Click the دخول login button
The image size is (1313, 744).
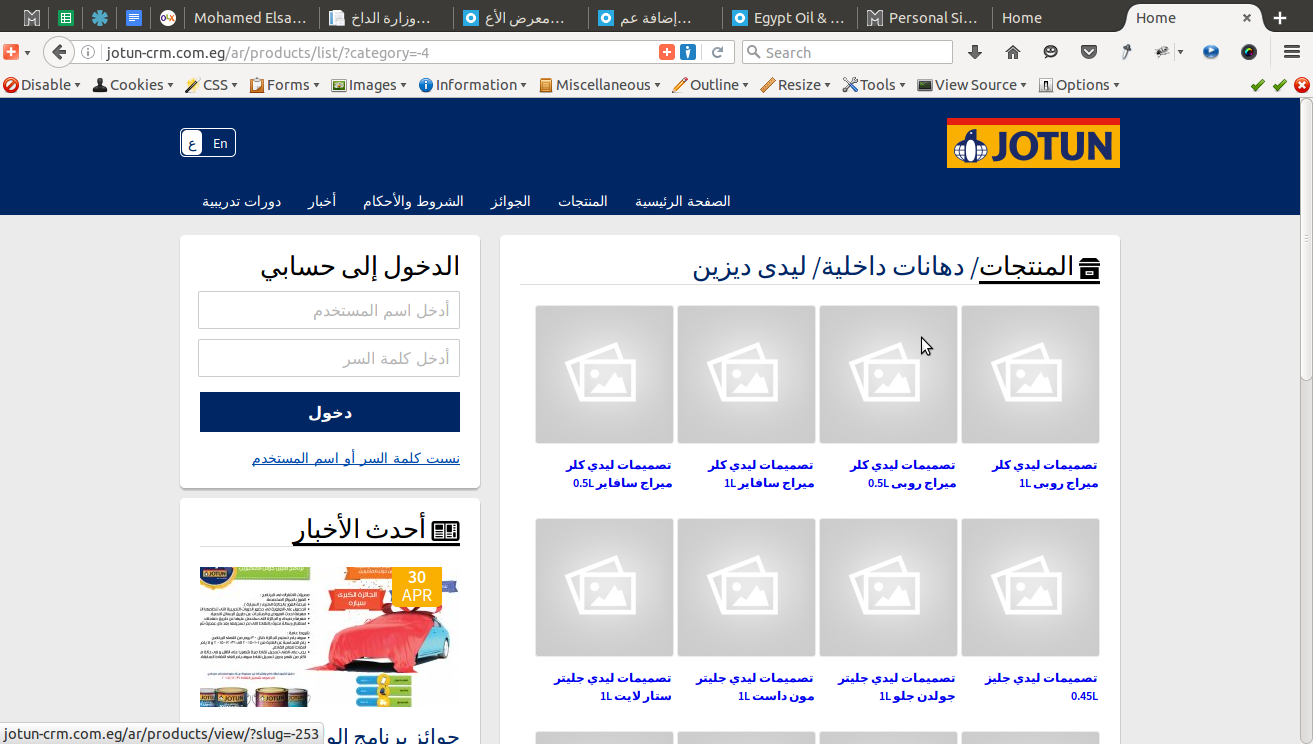(x=330, y=412)
